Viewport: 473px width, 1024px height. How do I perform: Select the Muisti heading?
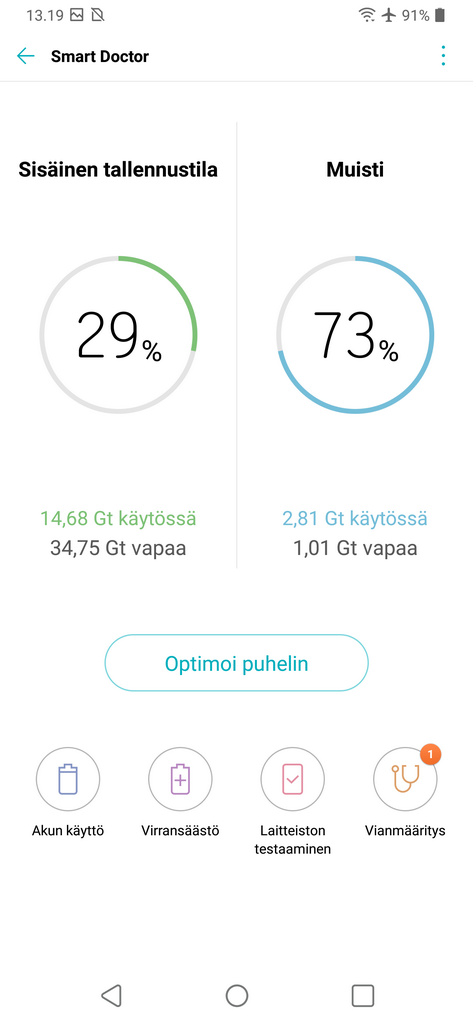355,170
